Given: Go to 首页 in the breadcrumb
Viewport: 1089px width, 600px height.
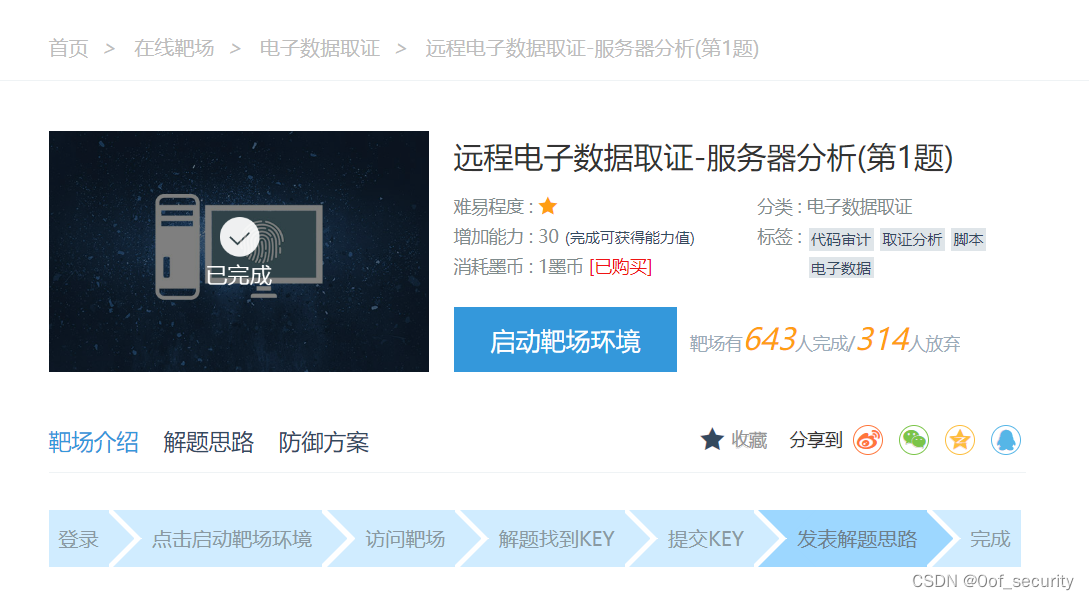Looking at the screenshot, I should [x=69, y=49].
